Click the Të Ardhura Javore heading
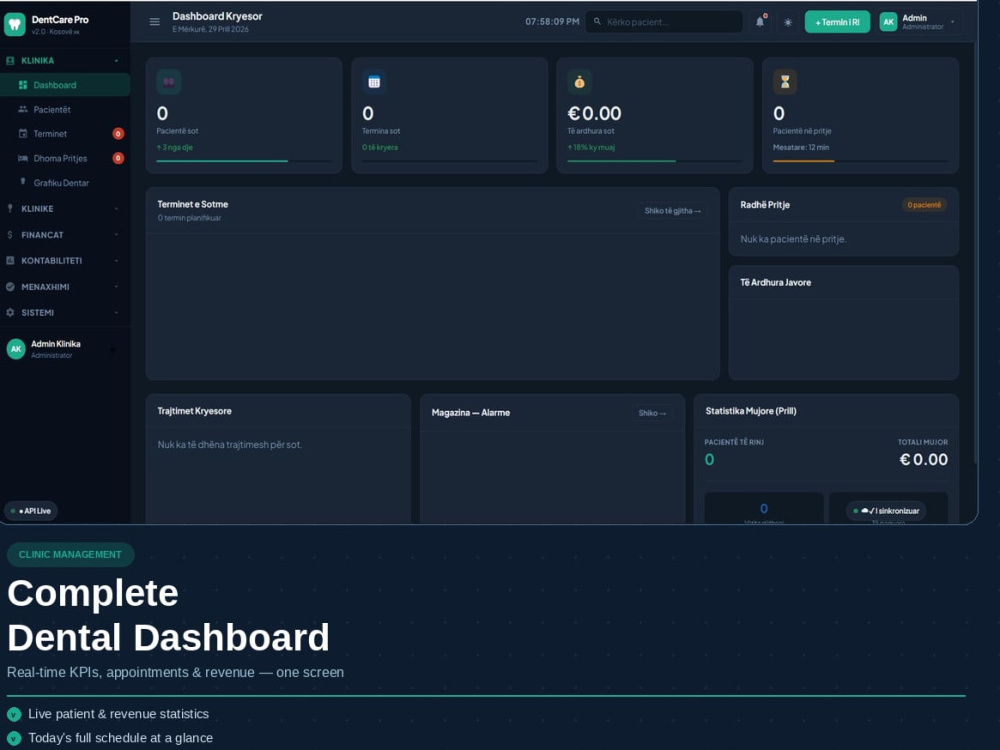Viewport: 1000px width, 750px height. click(x=776, y=283)
